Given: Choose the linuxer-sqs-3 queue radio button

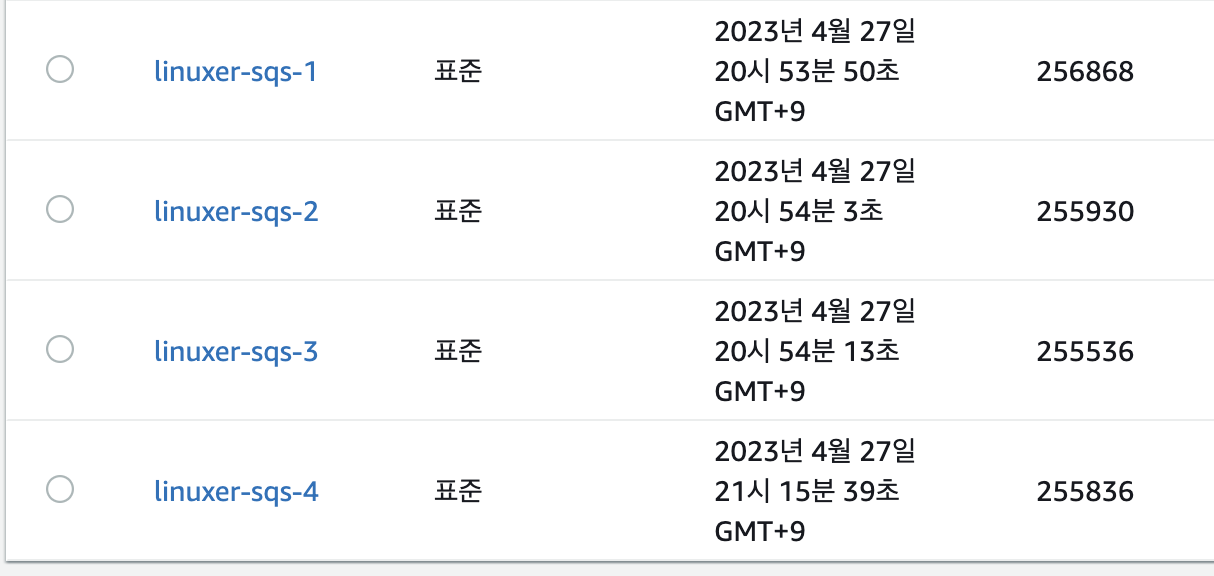Looking at the screenshot, I should 60,350.
